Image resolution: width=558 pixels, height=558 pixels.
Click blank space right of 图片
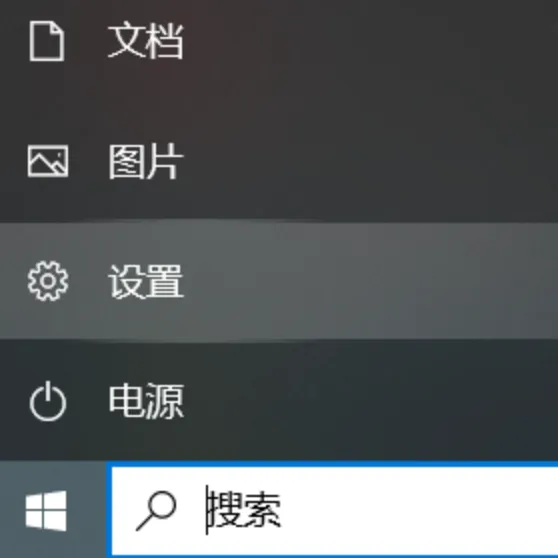point(370,161)
